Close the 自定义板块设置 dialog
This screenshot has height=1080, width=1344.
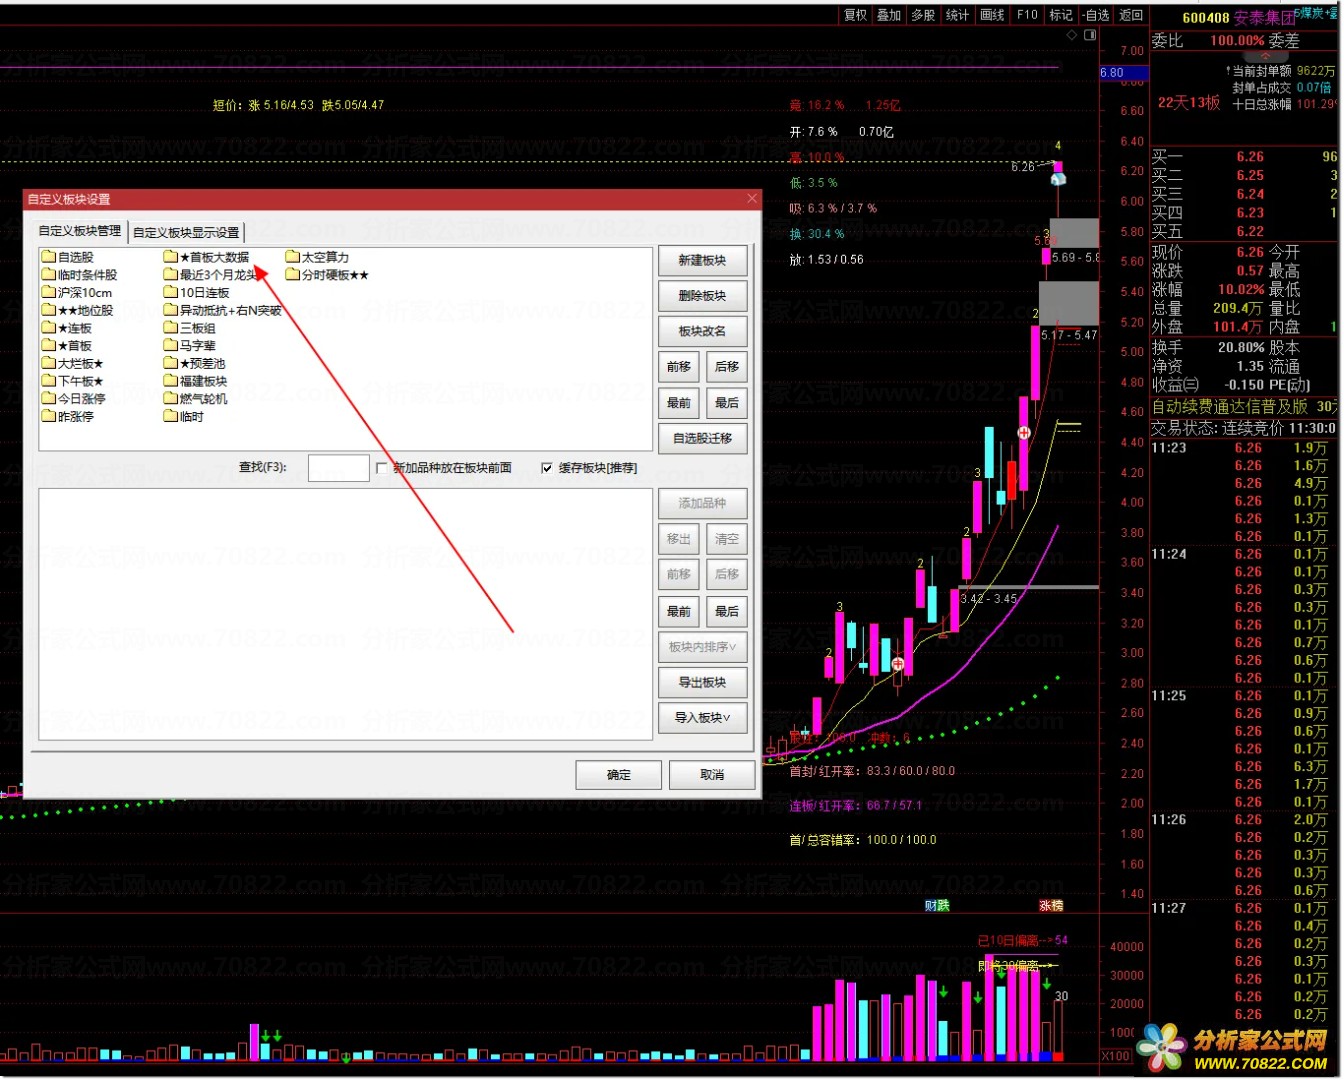click(752, 199)
